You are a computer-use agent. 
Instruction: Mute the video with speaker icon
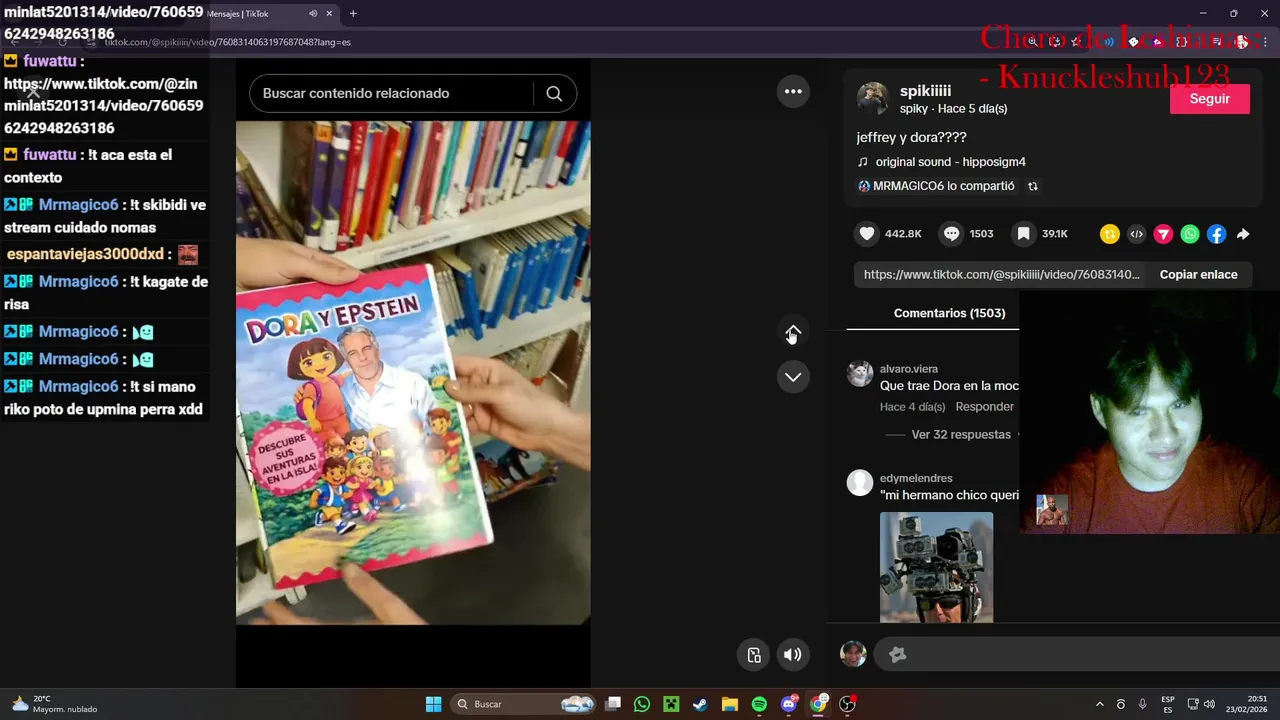point(793,655)
